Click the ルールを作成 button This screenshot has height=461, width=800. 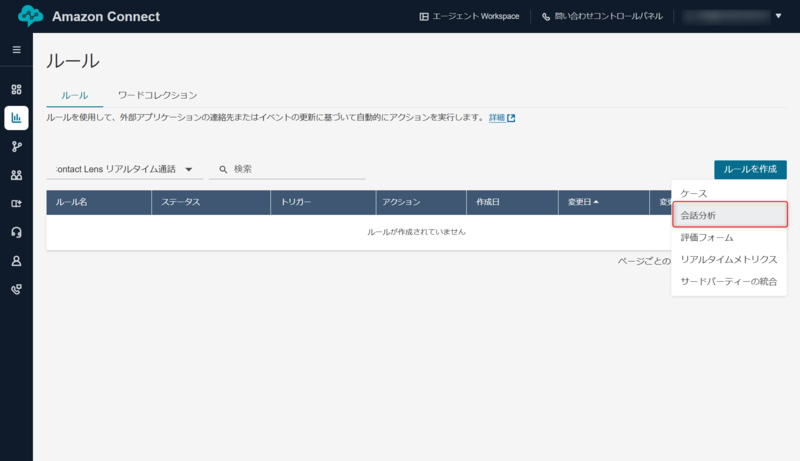coord(750,169)
